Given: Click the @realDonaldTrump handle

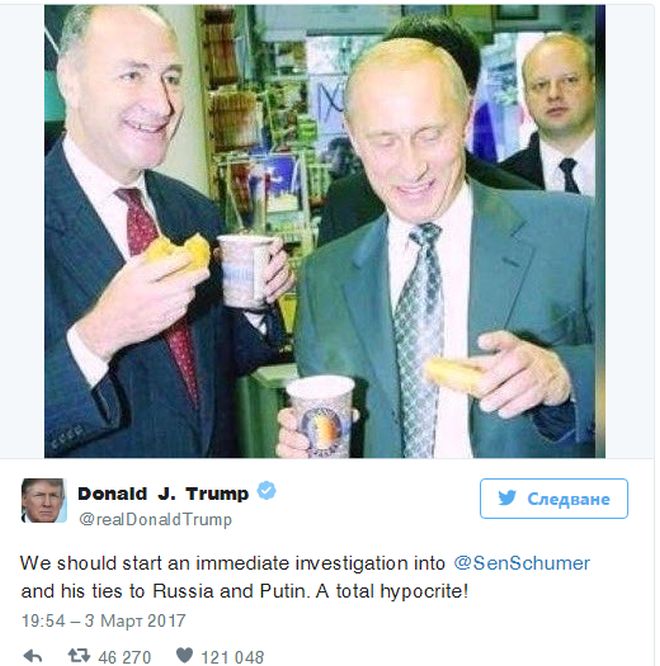Looking at the screenshot, I should click(155, 519).
